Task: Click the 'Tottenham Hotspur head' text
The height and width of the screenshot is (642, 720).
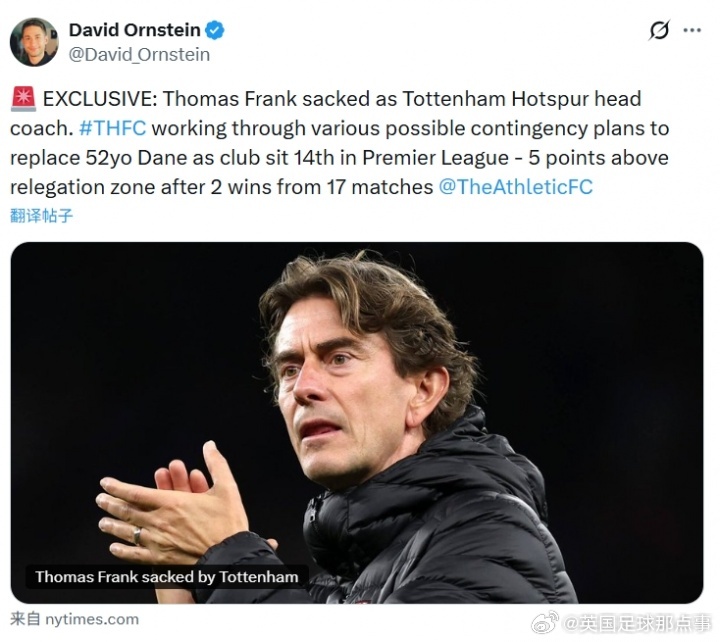Action: [522, 99]
